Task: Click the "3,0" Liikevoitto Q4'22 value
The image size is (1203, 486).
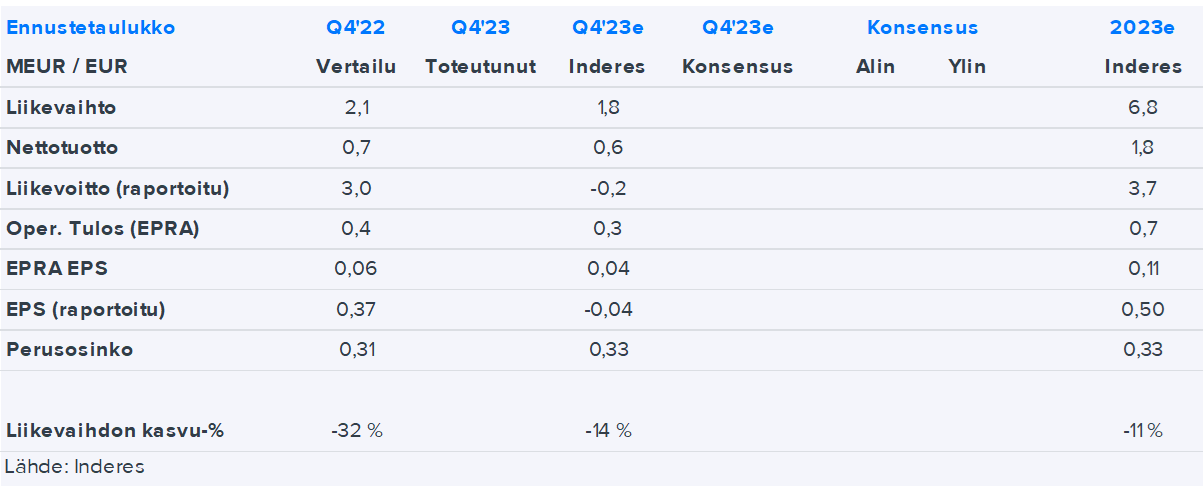Action: [x=357, y=188]
